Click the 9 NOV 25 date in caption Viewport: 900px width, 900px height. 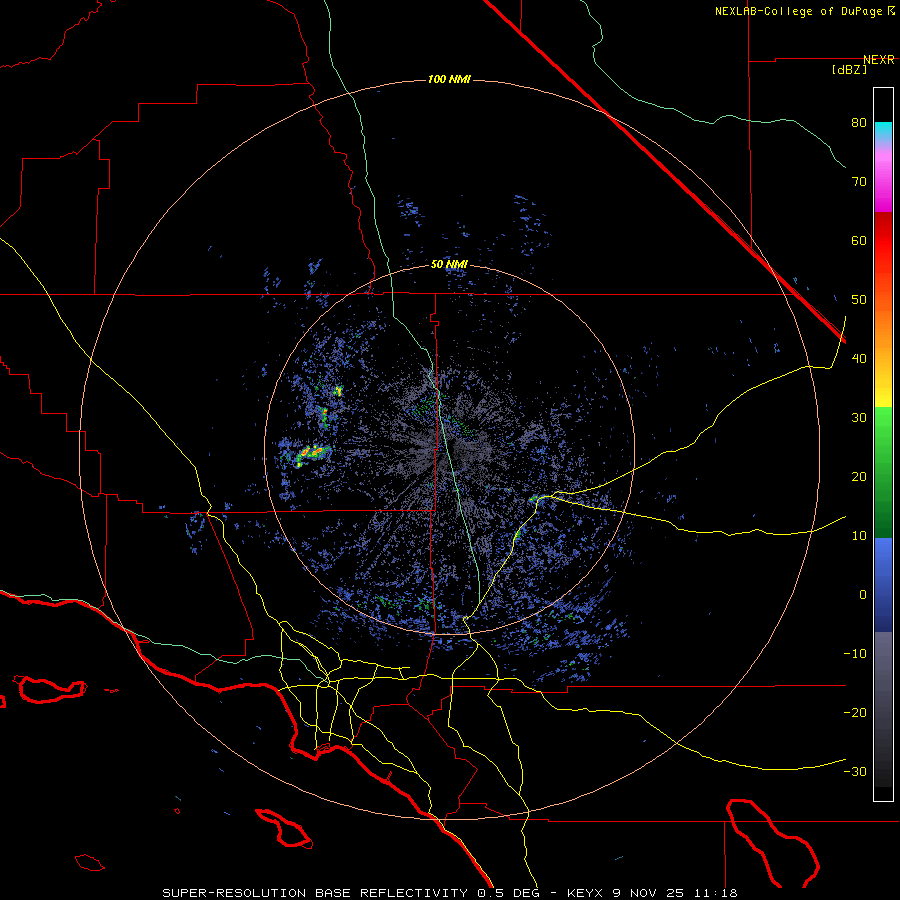click(649, 893)
